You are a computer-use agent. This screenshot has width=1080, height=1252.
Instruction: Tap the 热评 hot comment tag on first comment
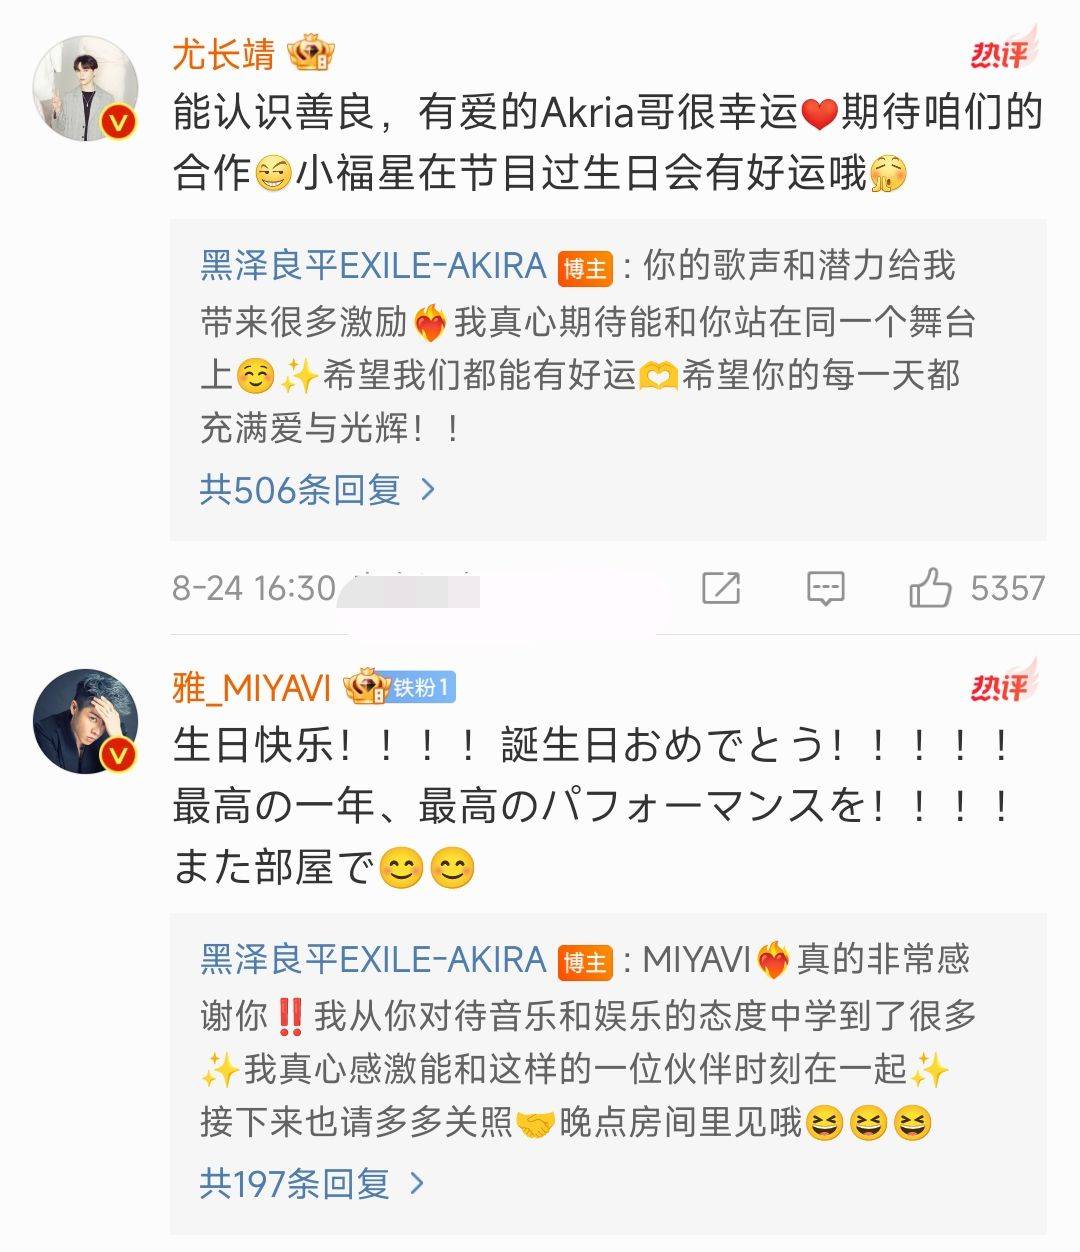click(1003, 50)
